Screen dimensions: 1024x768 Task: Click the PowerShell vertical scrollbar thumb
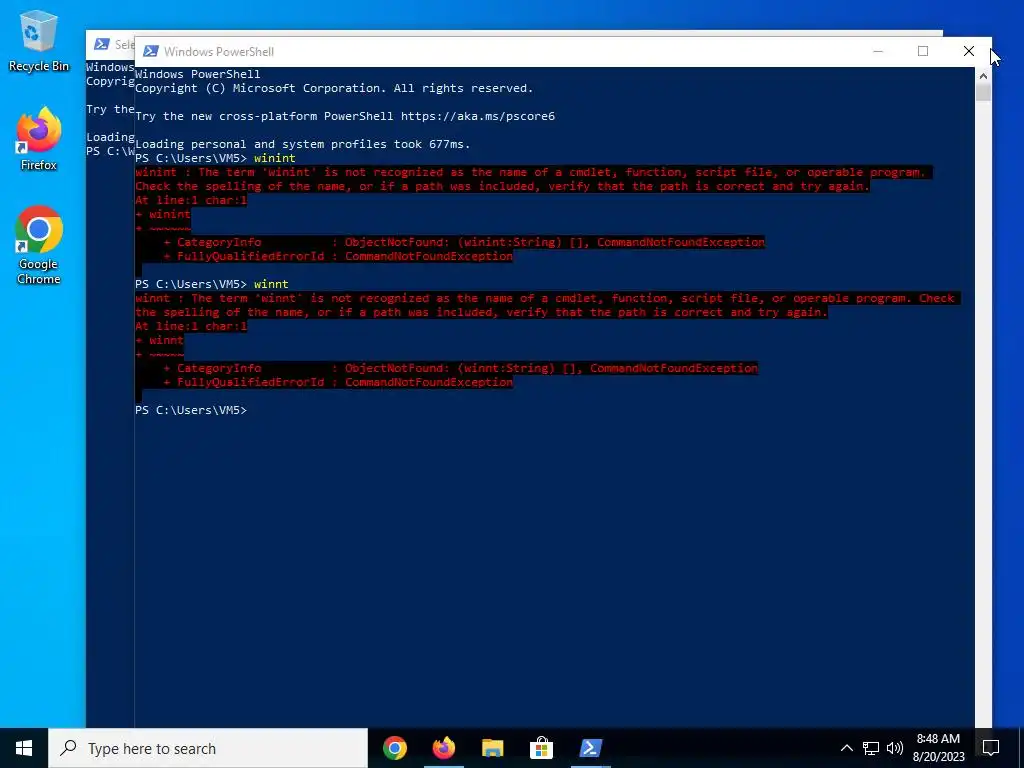pos(983,93)
